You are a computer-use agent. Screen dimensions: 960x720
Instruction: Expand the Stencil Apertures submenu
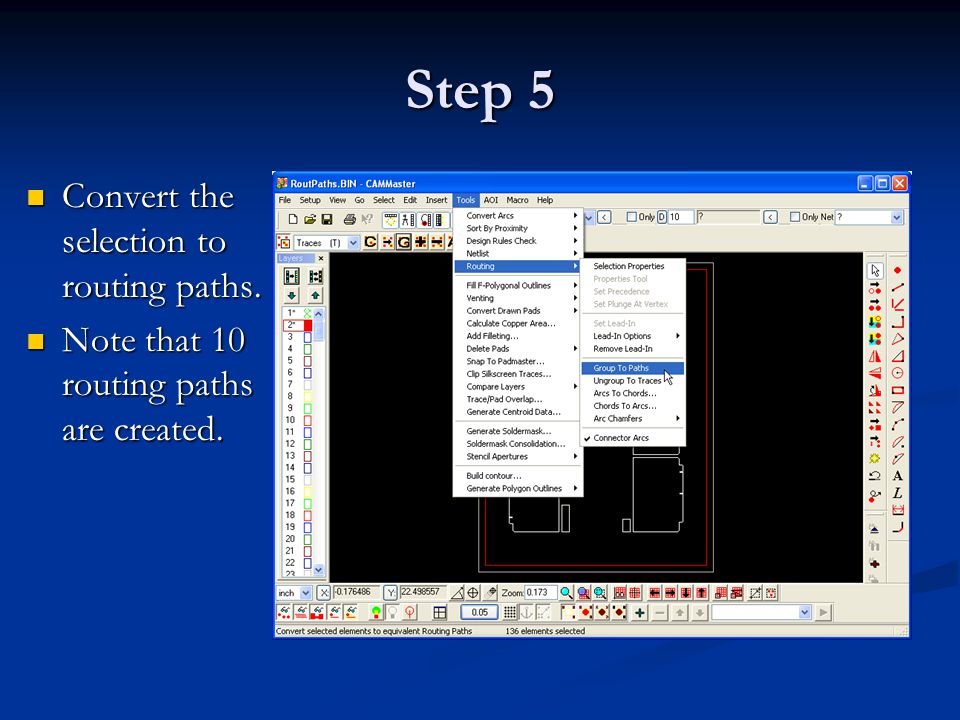click(x=518, y=457)
